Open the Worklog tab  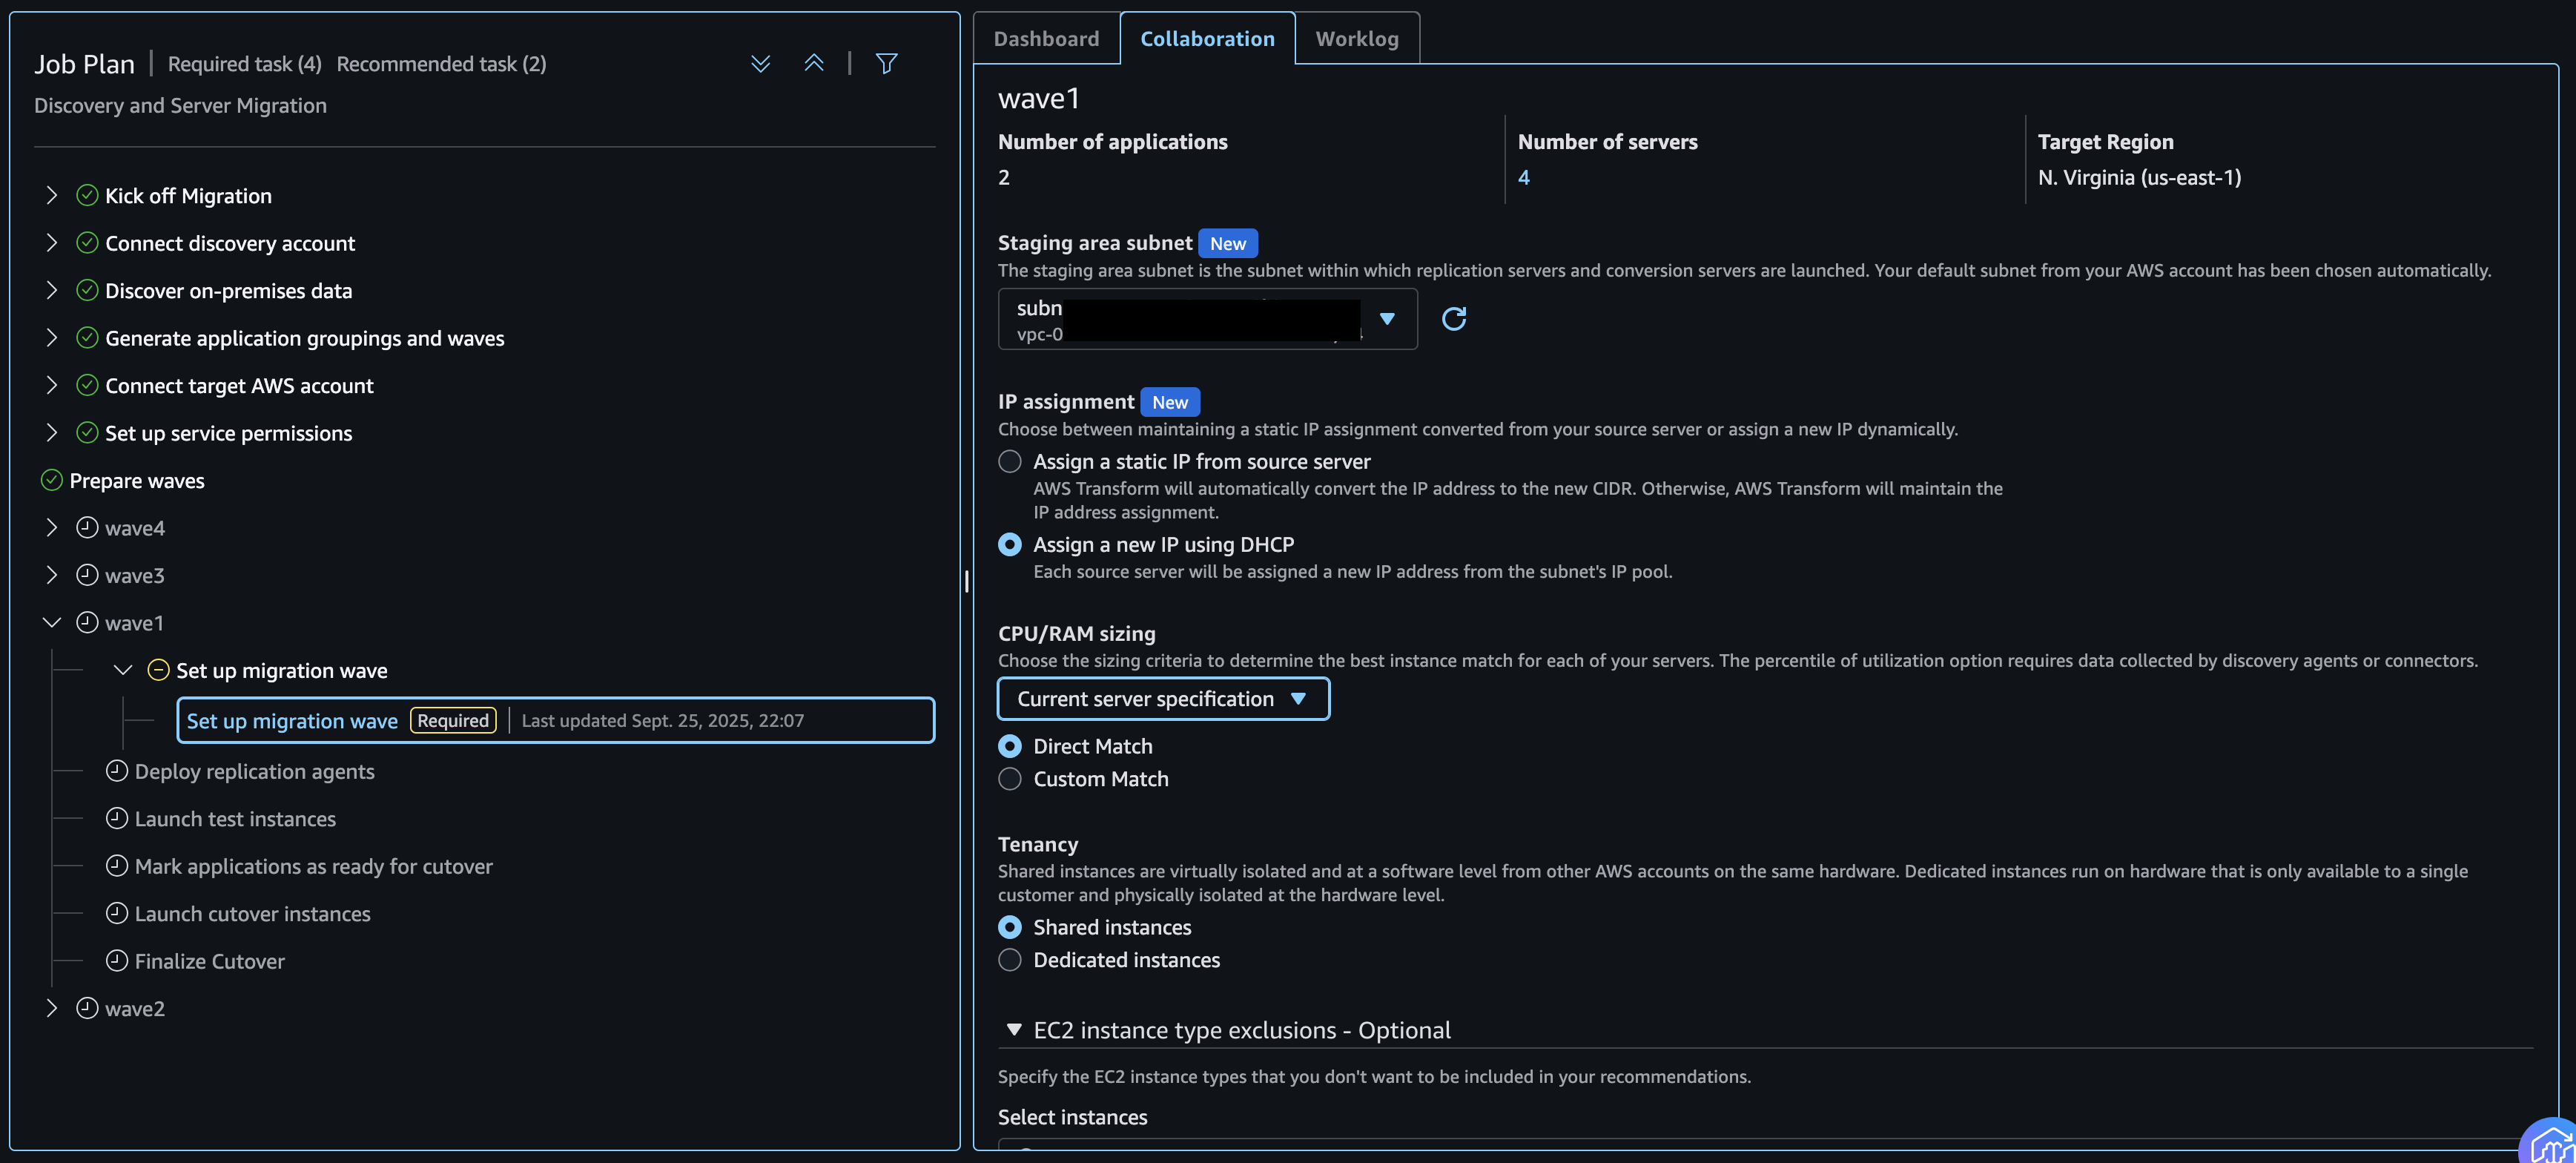pyautogui.click(x=1356, y=38)
